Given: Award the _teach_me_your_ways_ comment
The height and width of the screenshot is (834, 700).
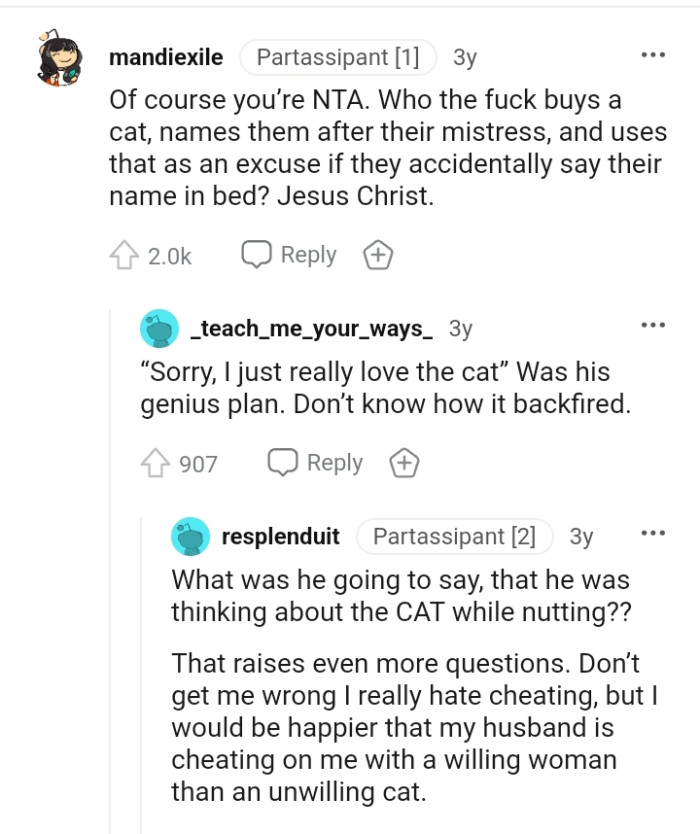Looking at the screenshot, I should coord(404,463).
